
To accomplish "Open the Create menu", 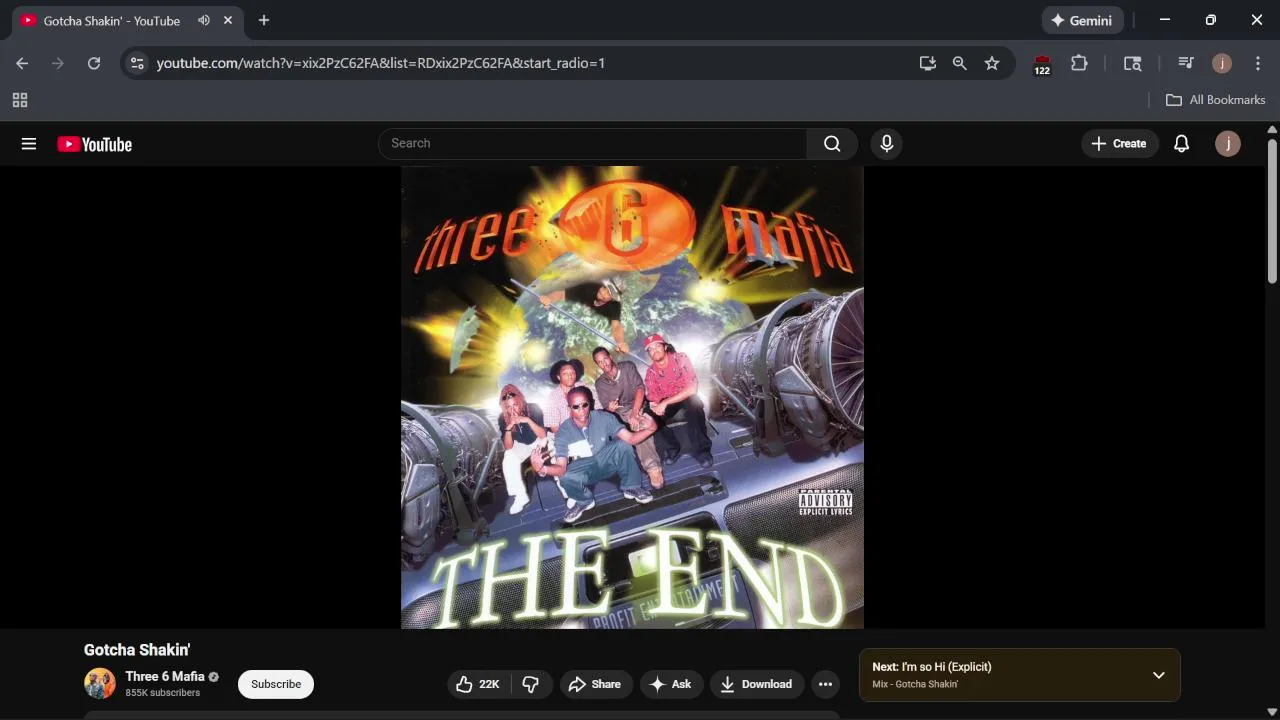I will [1119, 143].
